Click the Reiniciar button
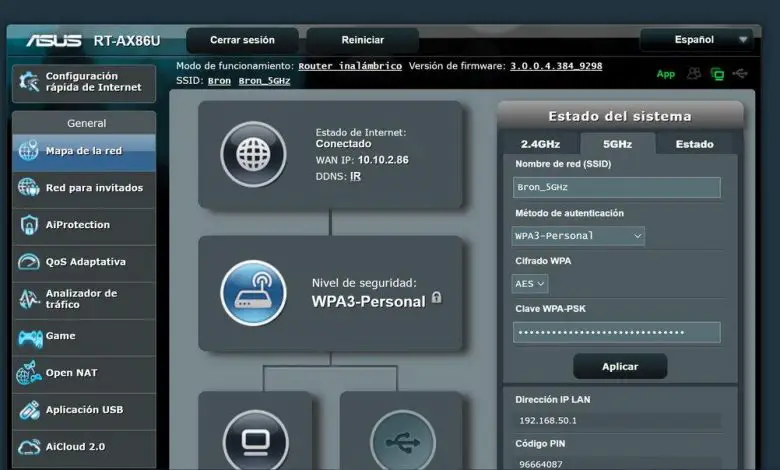Screen dimensions: 780x470 (363, 40)
